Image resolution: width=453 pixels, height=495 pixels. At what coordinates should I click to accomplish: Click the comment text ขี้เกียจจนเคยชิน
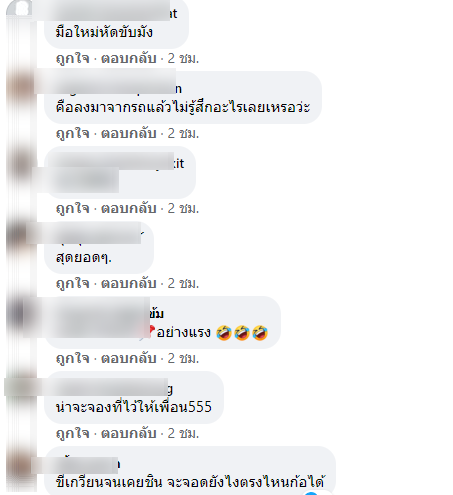click(x=109, y=482)
